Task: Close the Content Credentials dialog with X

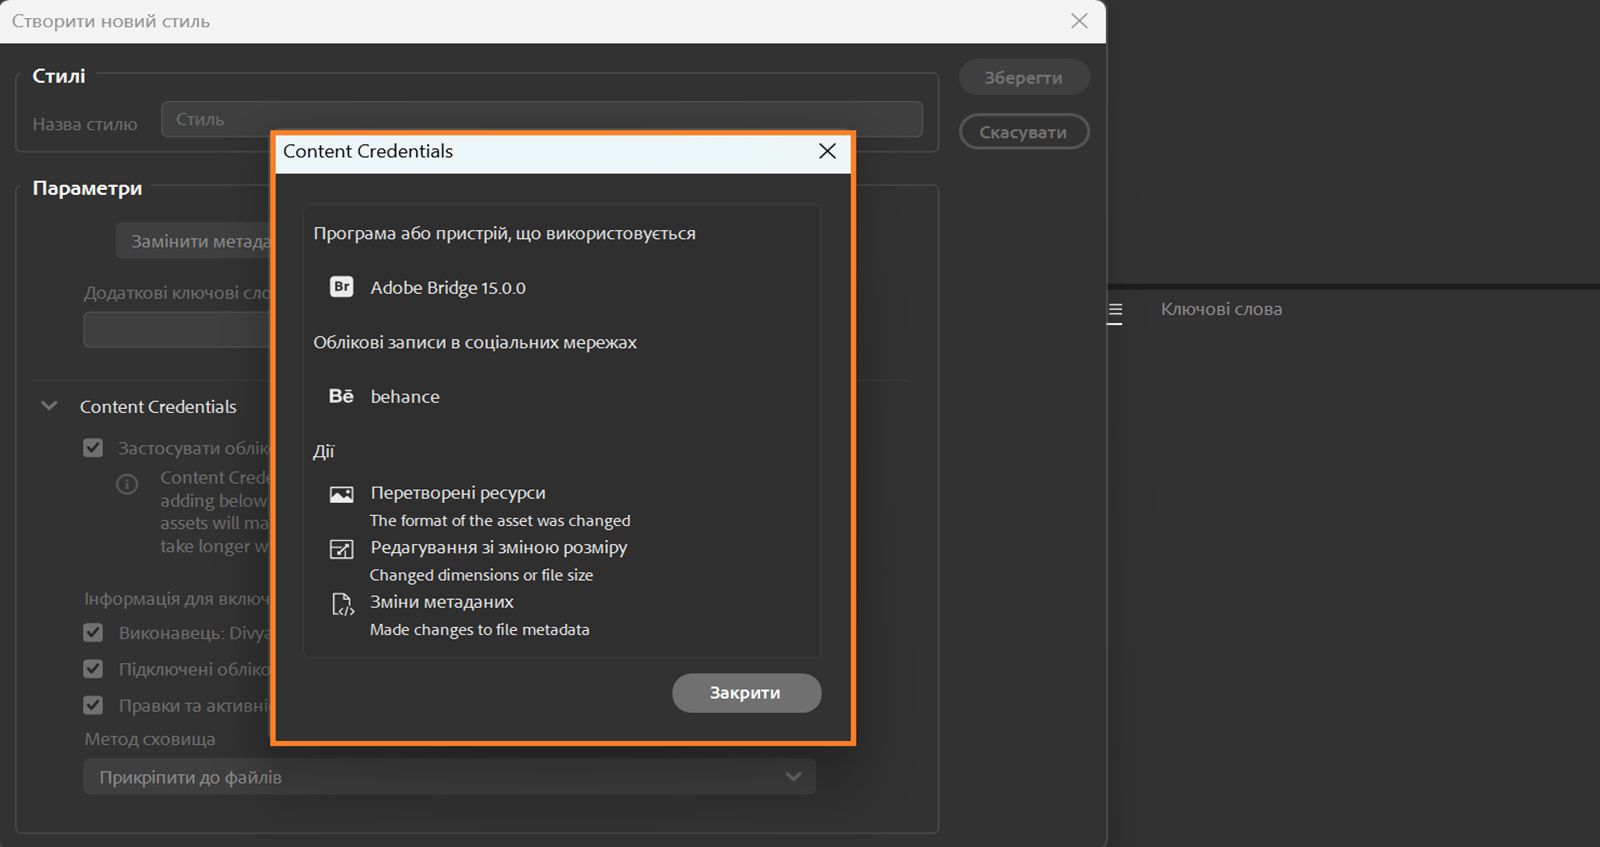Action: (827, 151)
